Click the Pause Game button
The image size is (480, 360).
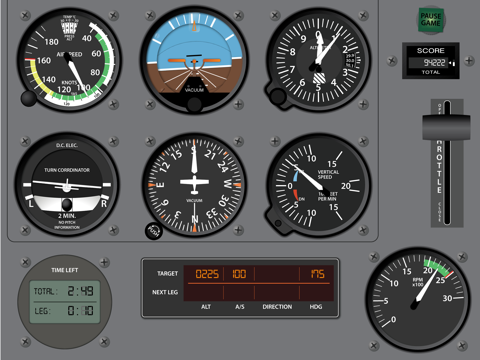point(431,20)
